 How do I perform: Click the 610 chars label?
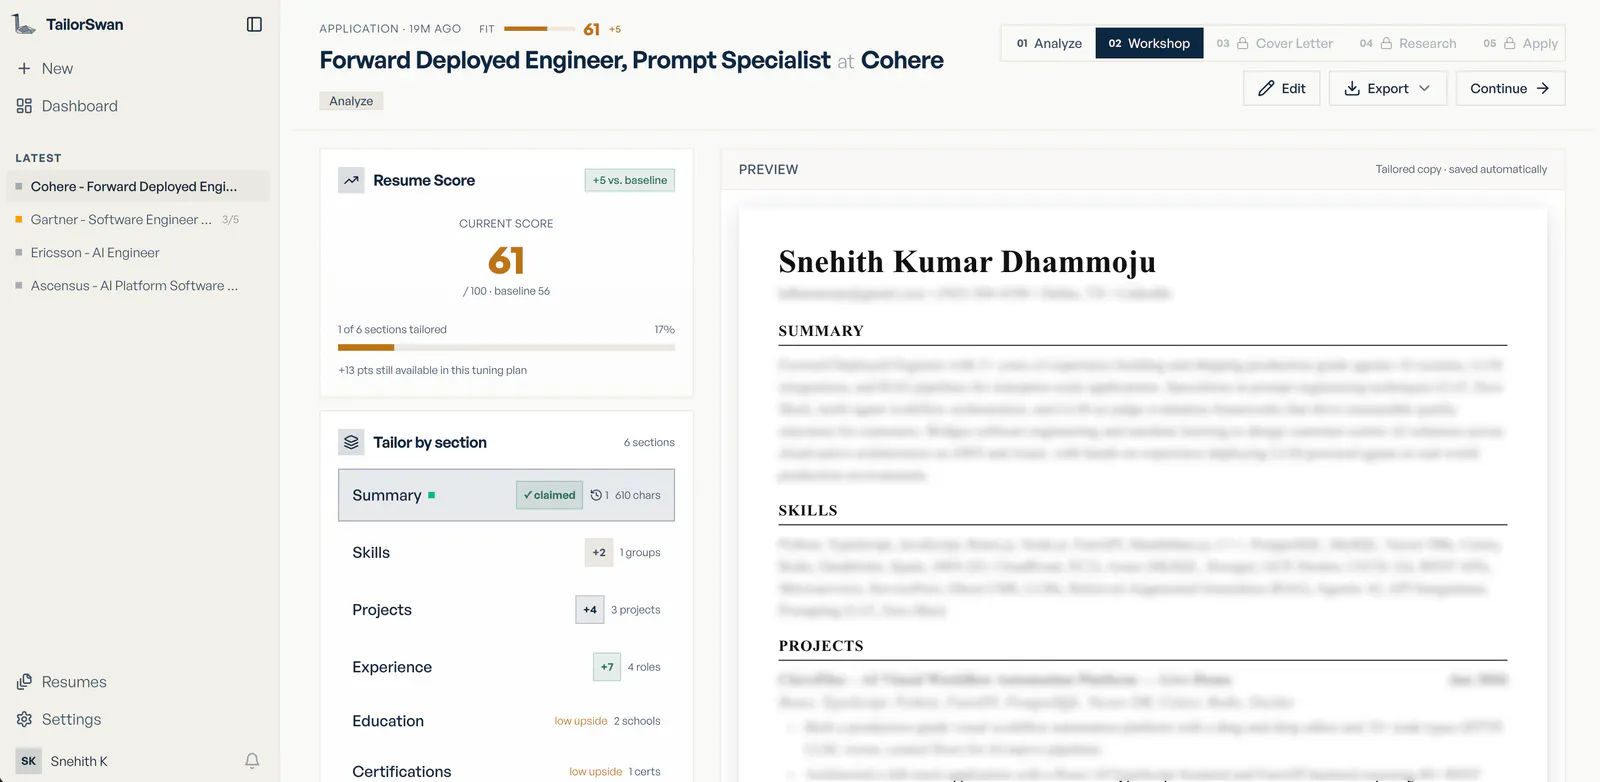(638, 495)
